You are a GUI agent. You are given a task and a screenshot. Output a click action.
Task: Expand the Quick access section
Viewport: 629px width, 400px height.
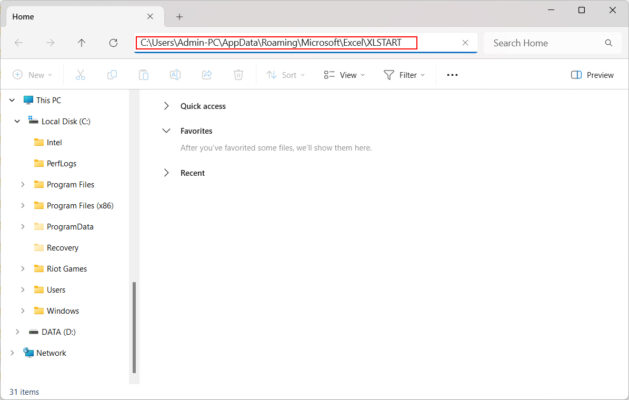coord(166,106)
